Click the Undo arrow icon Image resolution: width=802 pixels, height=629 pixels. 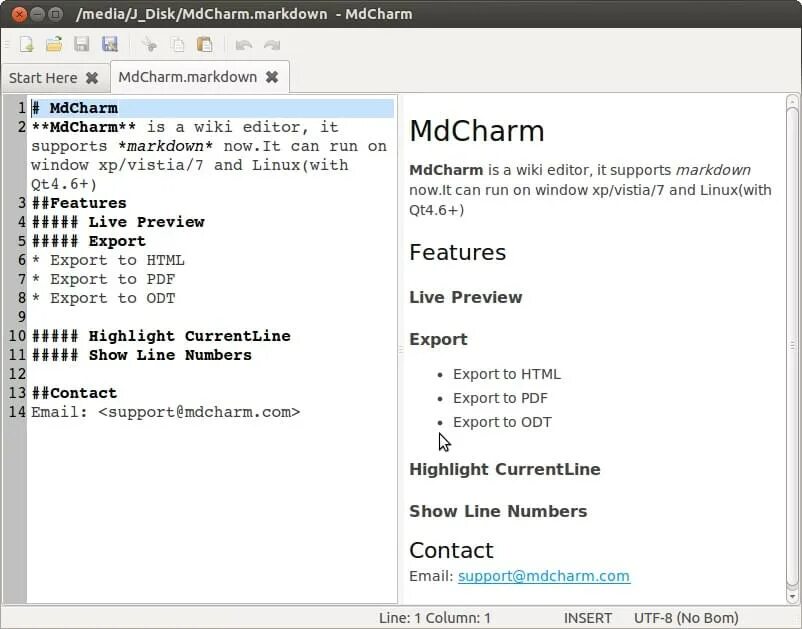tap(243, 45)
